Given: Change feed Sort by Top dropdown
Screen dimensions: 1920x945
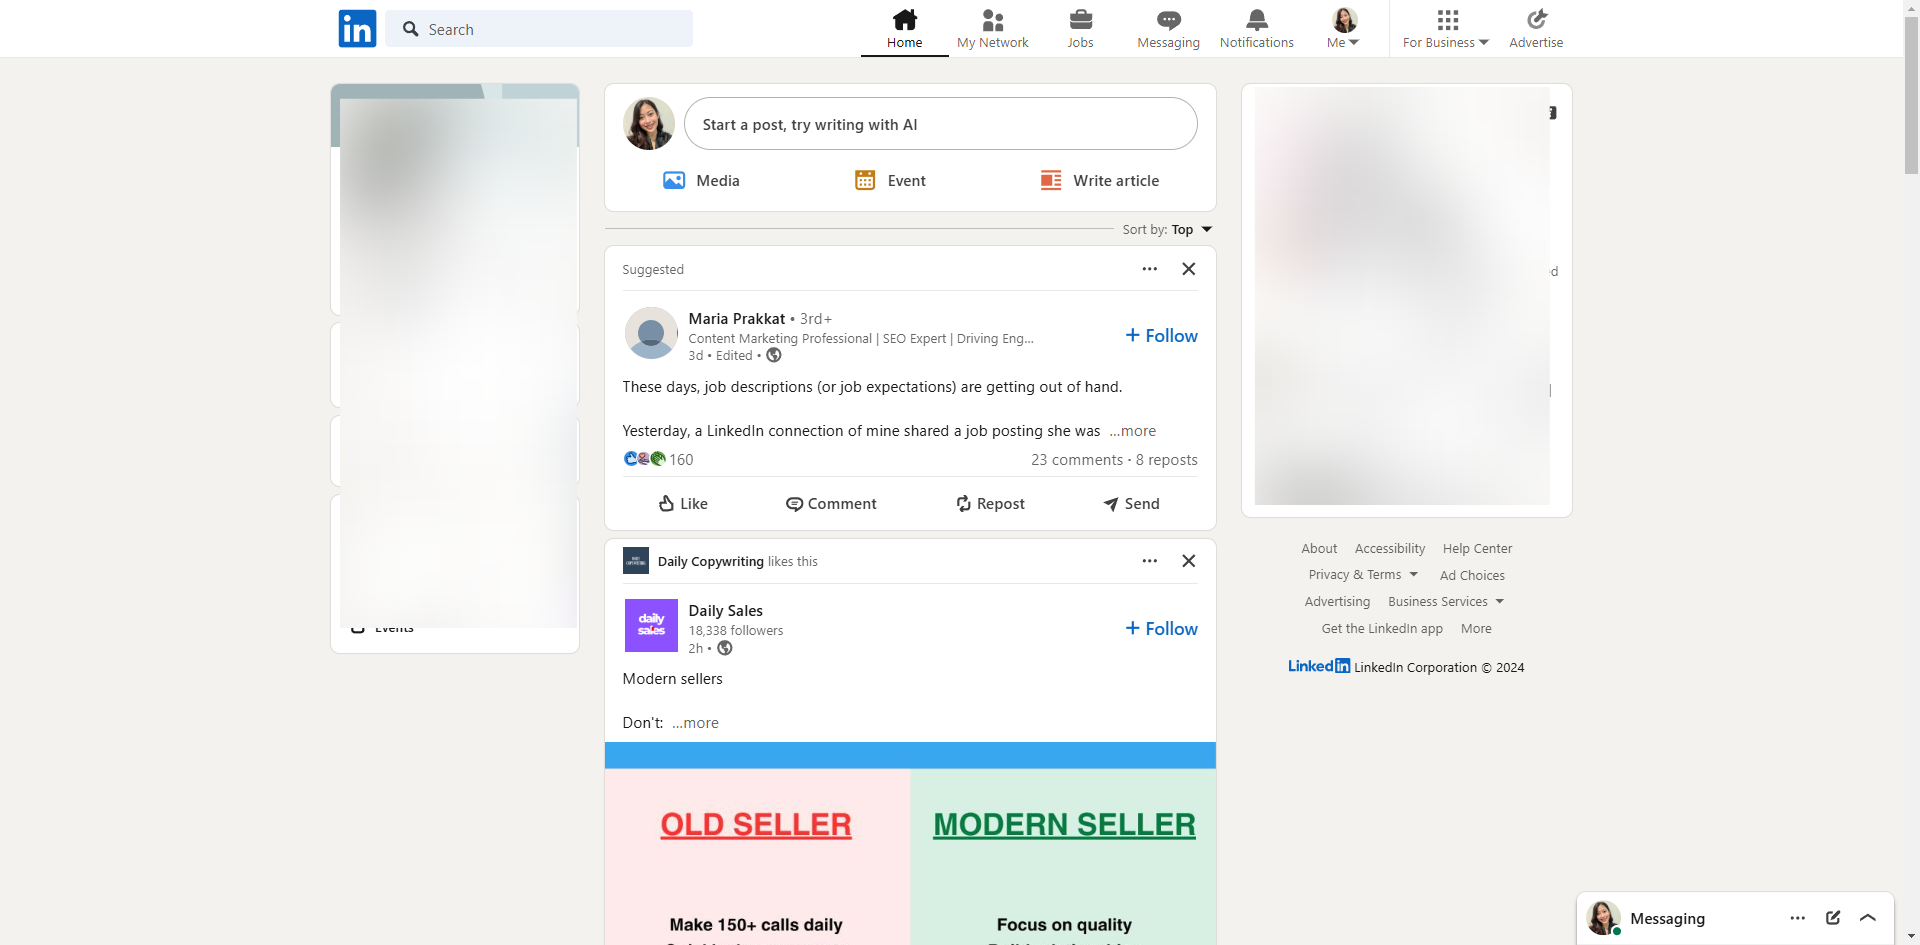Looking at the screenshot, I should 1167,229.
